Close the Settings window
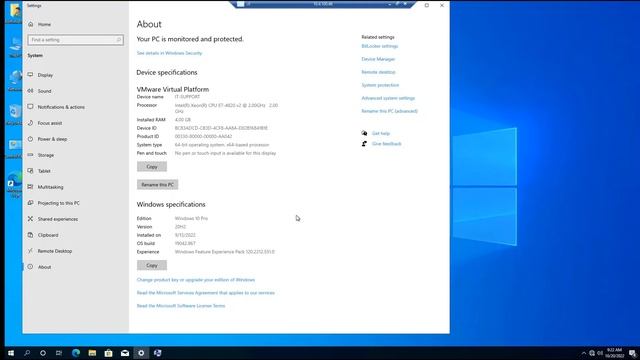Screen dimensions: 640x360 pos(442,5)
